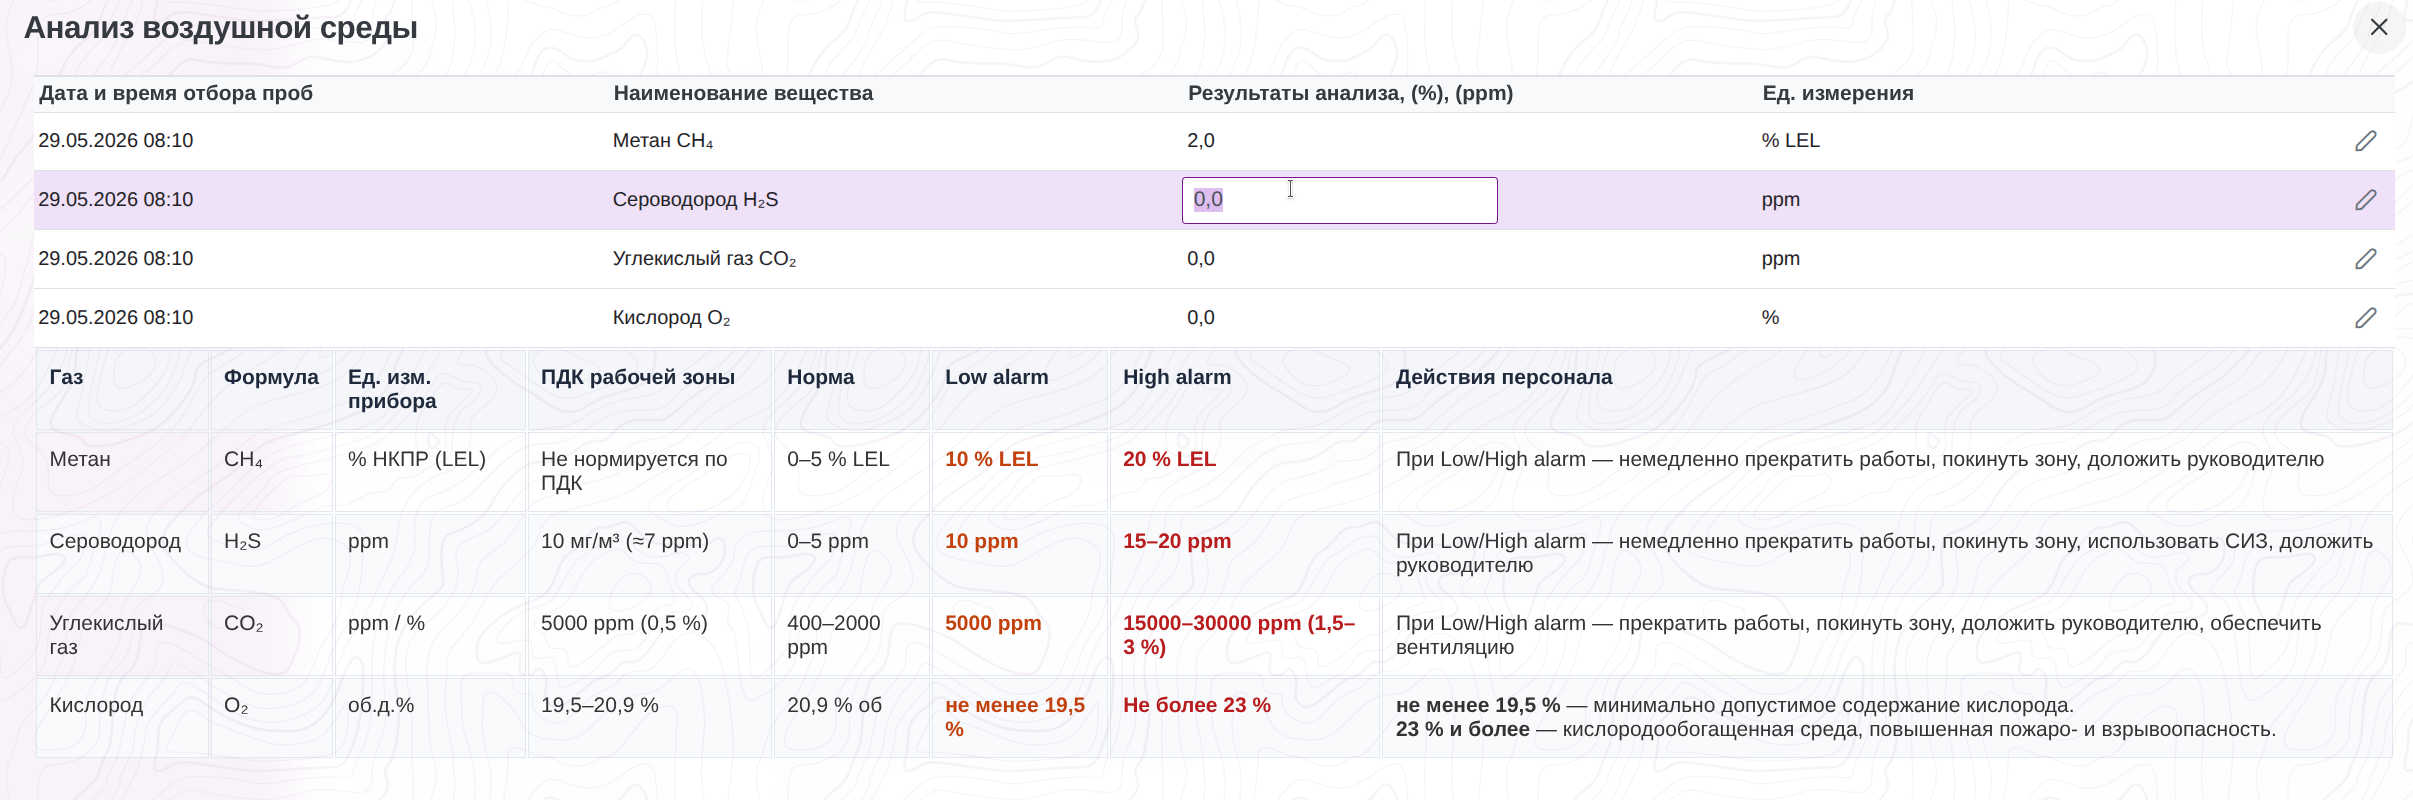
Task: Focus the Сероводород result input field
Action: (x=1339, y=200)
